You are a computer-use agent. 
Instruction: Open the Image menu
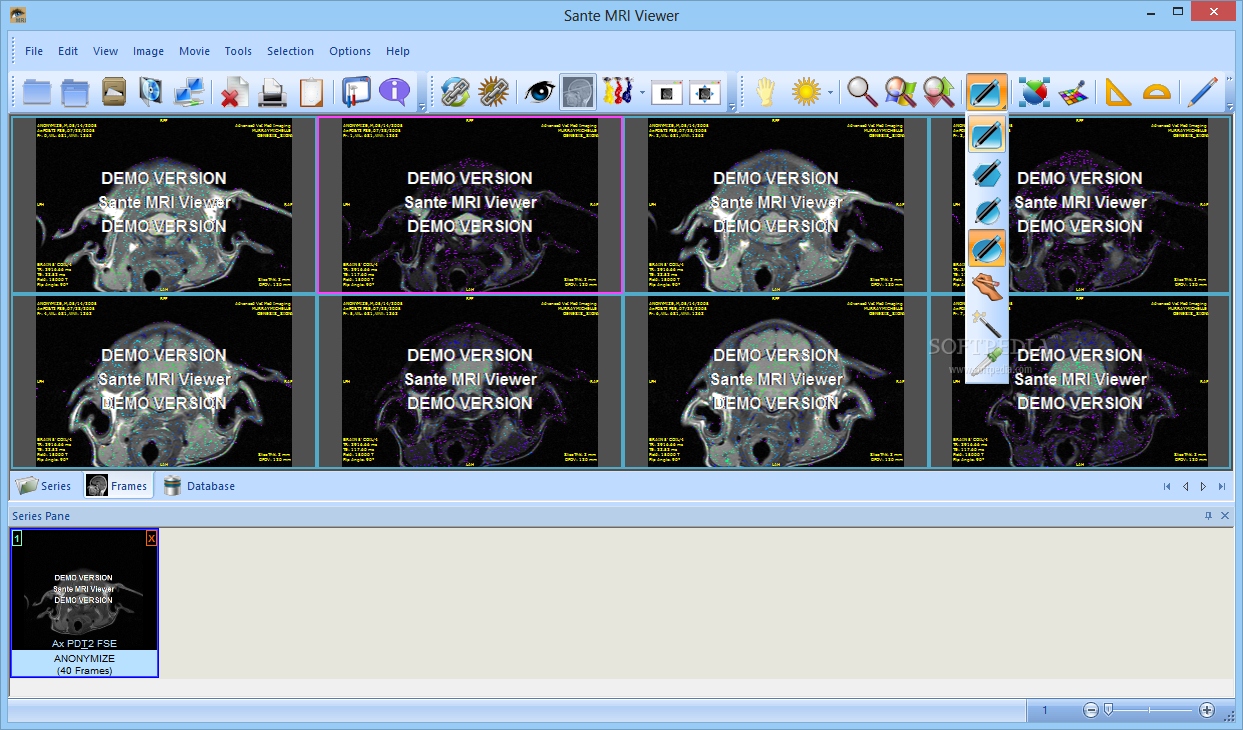149,51
